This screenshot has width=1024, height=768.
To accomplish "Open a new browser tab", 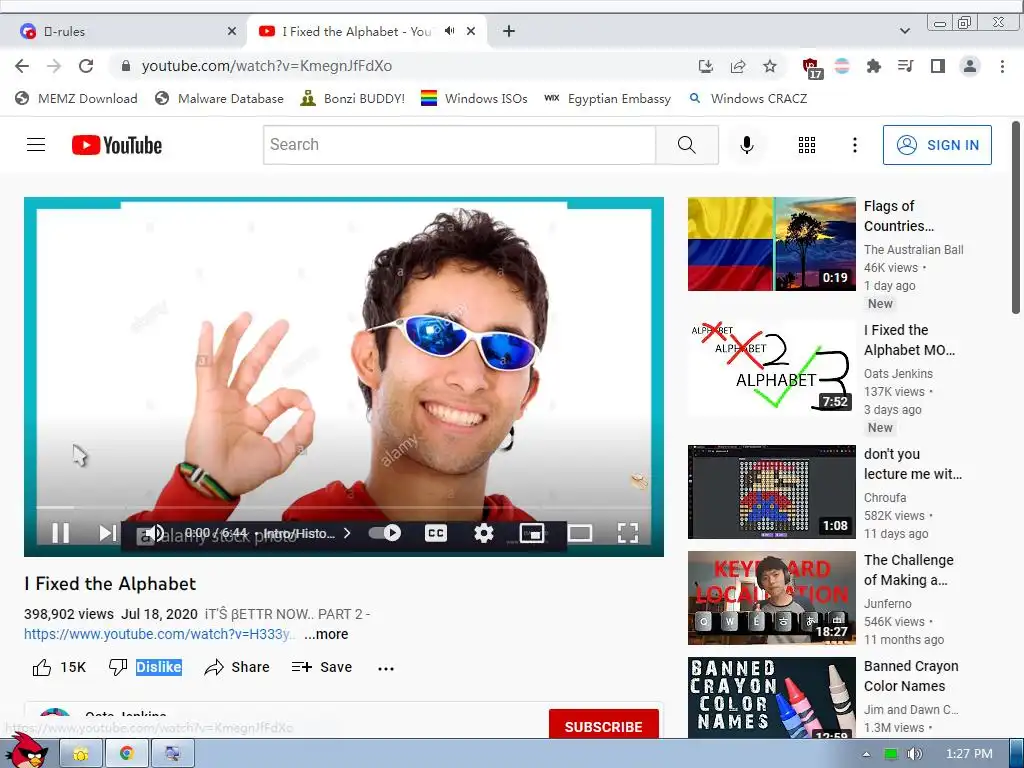I will click(509, 31).
